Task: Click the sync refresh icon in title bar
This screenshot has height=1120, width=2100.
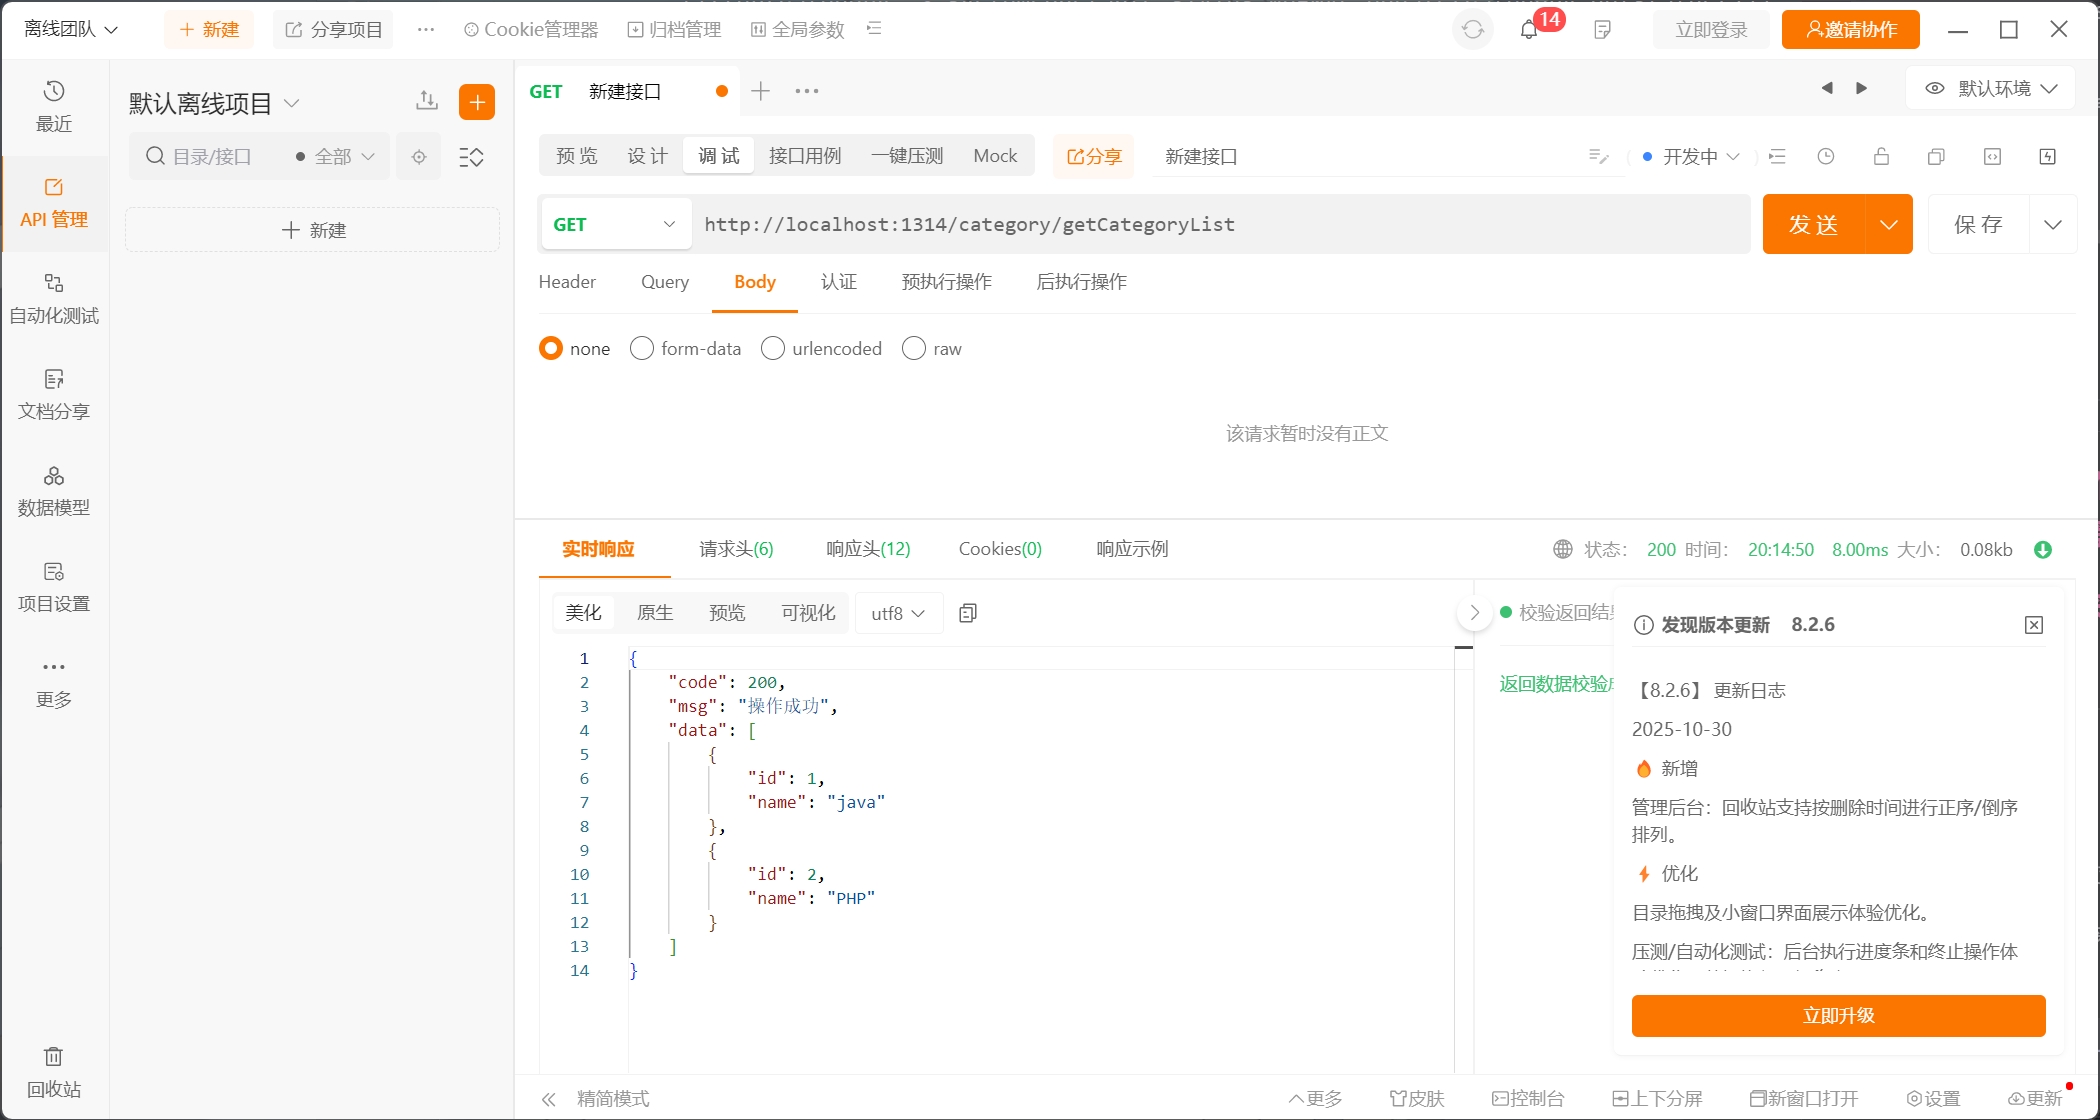Action: click(1473, 30)
